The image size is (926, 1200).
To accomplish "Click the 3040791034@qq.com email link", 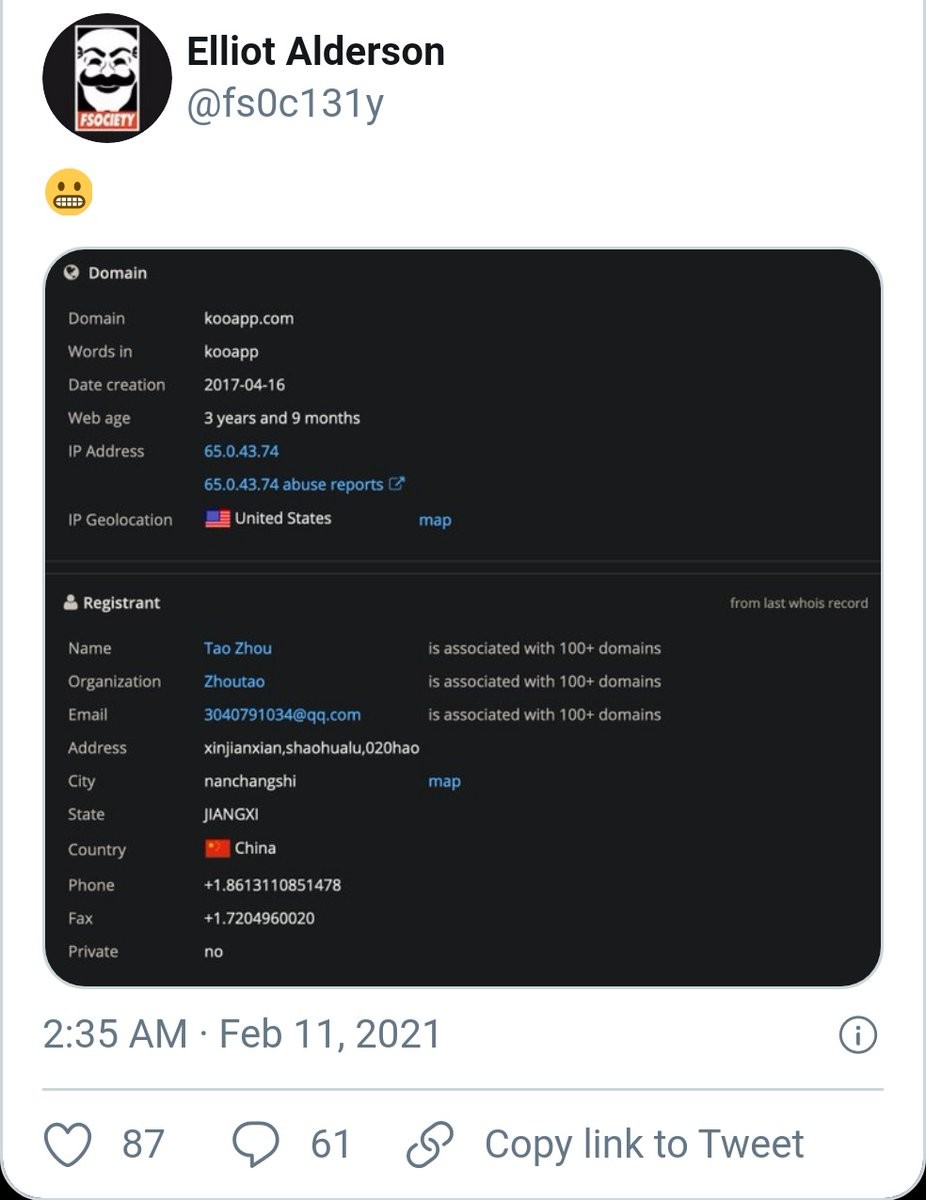I will point(282,715).
